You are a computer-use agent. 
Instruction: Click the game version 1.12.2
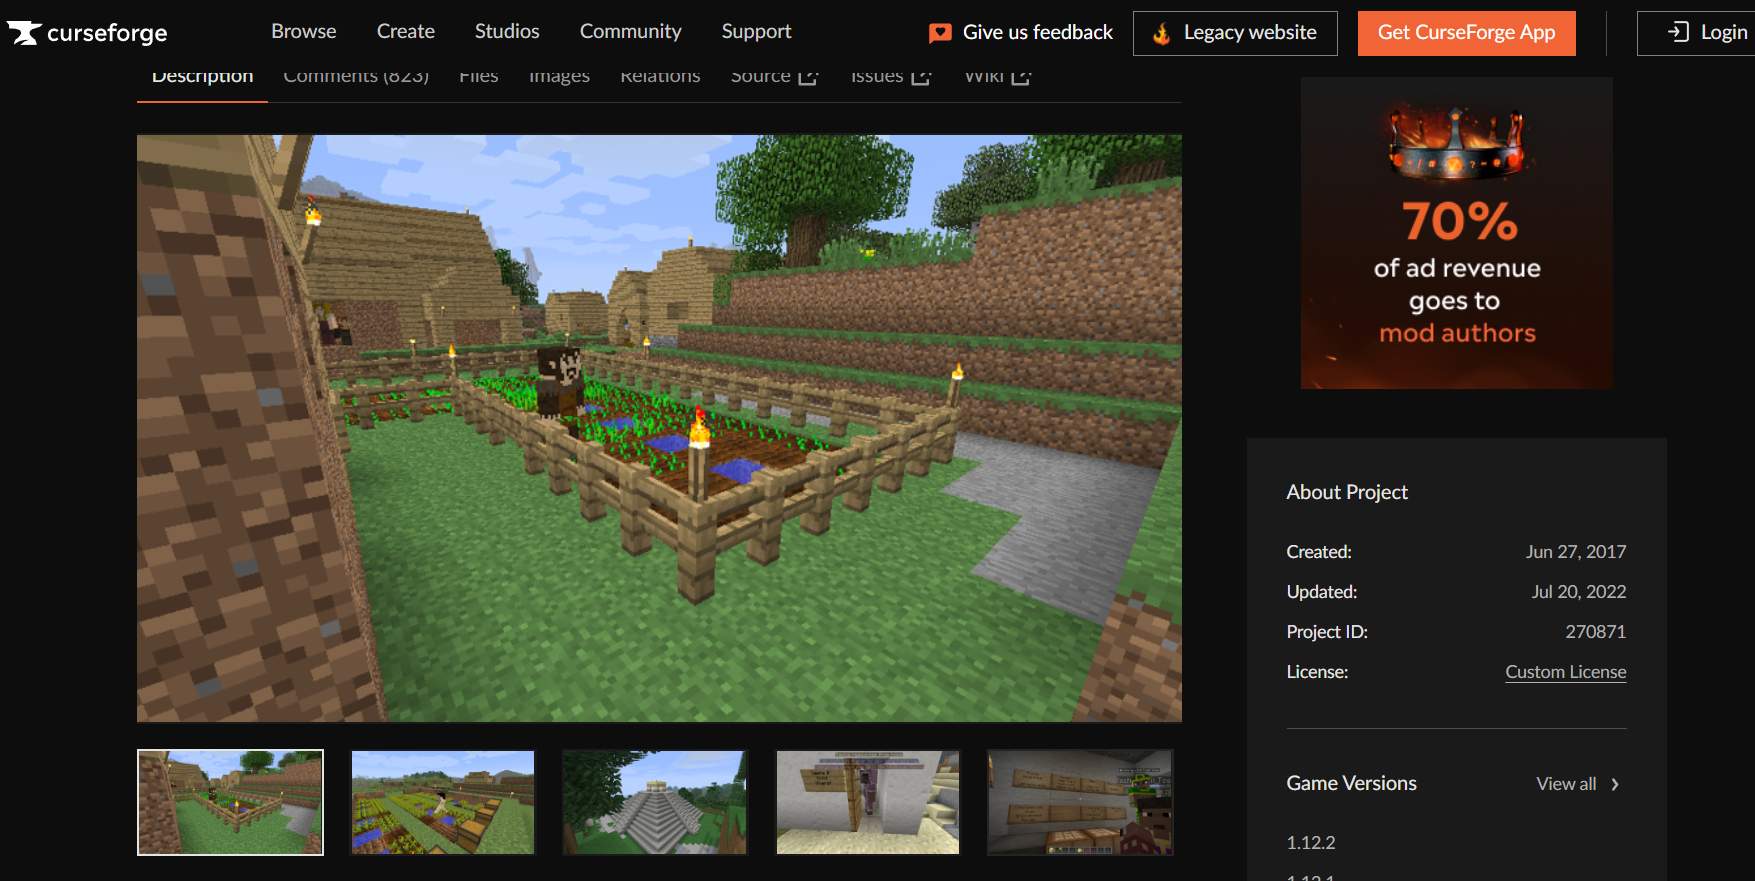(1311, 843)
